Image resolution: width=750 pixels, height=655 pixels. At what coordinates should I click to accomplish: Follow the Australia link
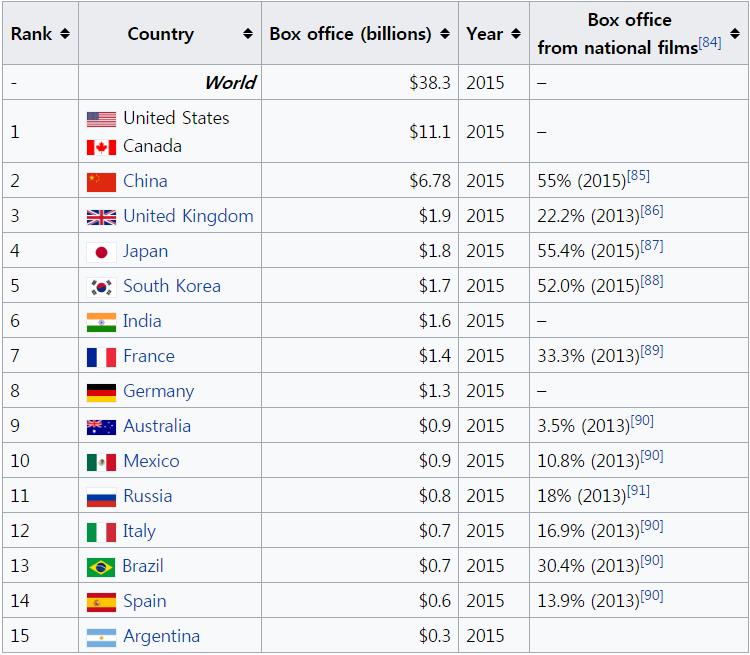pyautogui.click(x=156, y=426)
